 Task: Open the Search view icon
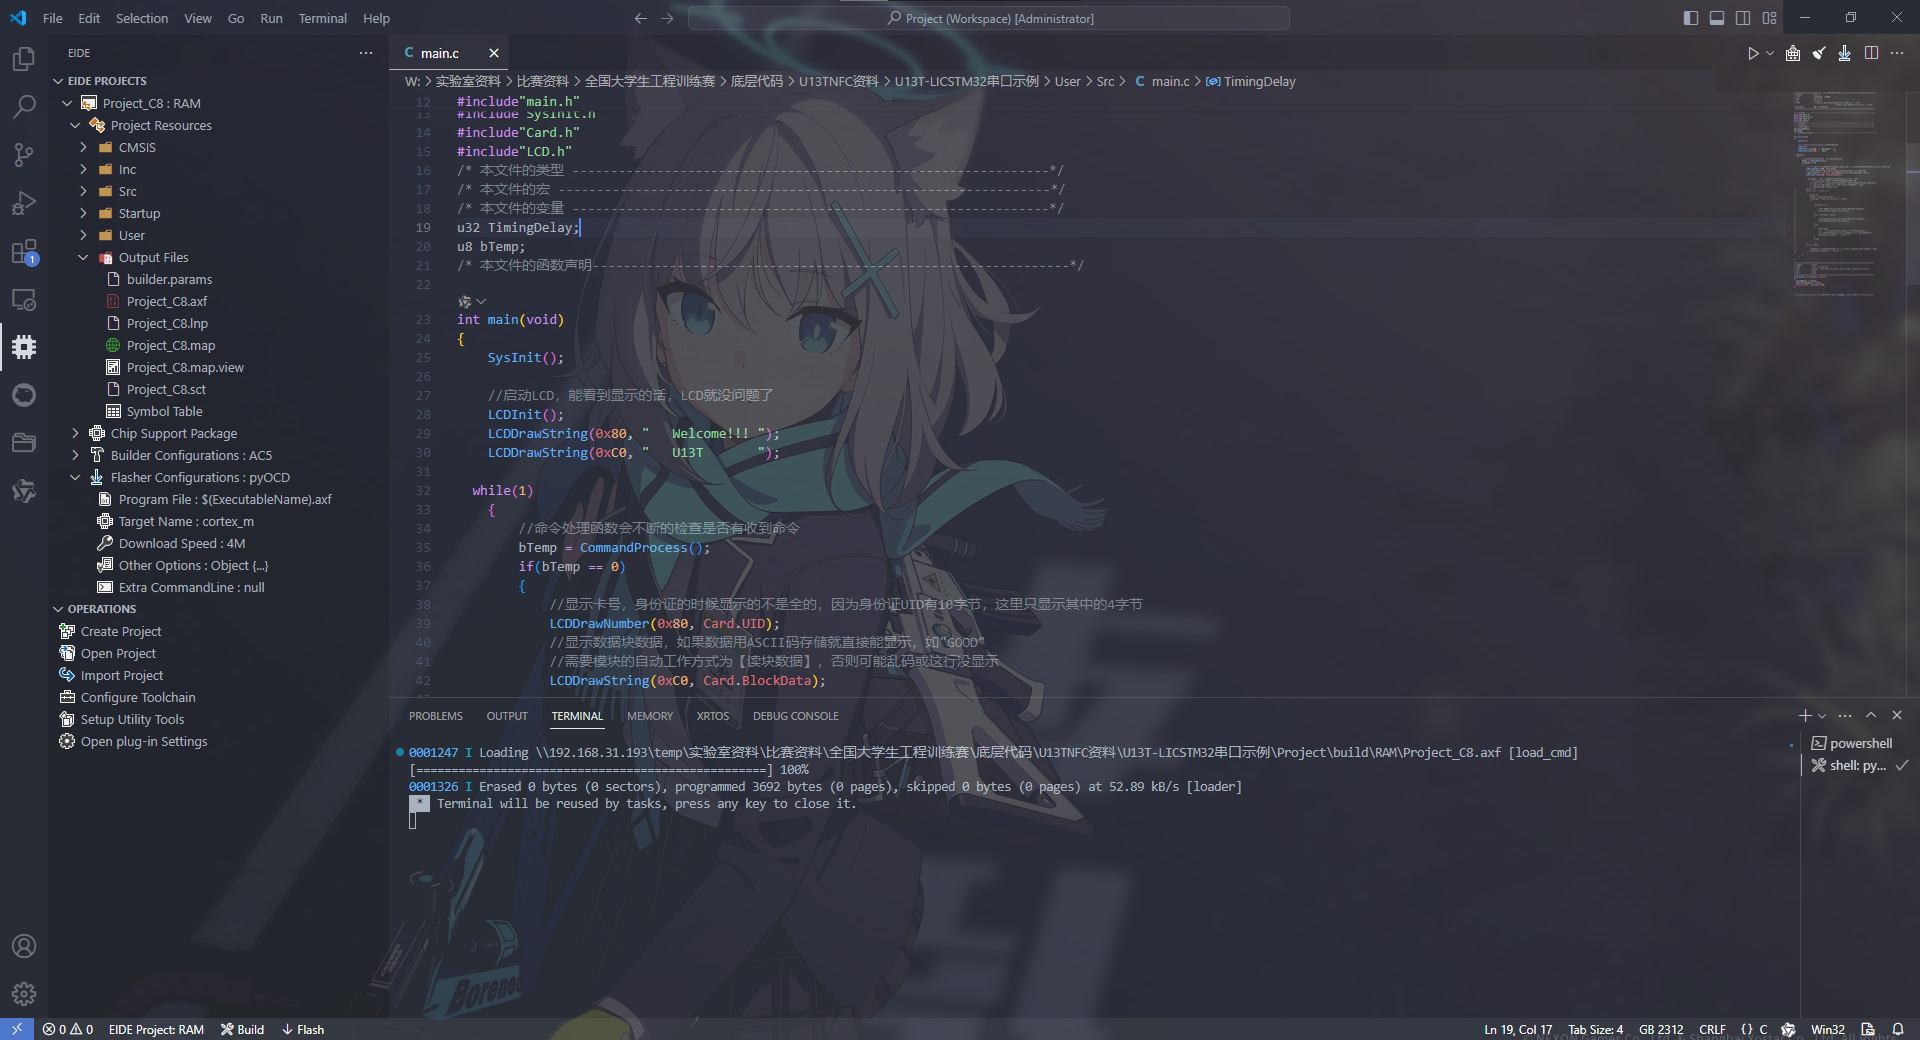24,107
